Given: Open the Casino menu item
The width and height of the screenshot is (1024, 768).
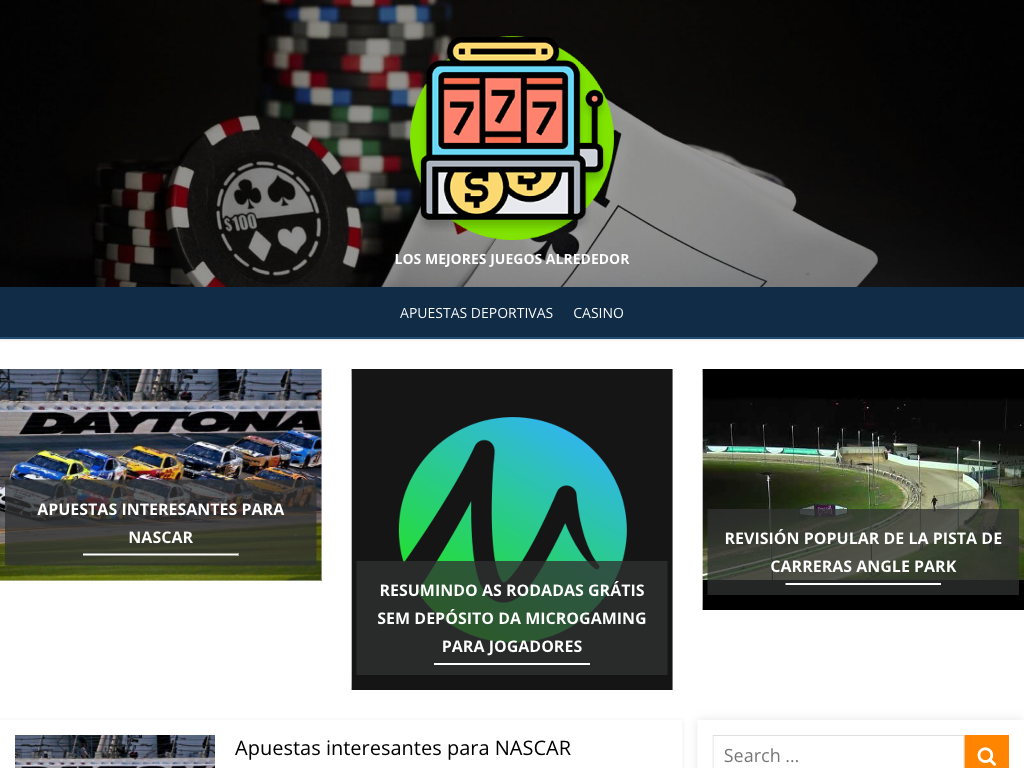Looking at the screenshot, I should point(598,313).
